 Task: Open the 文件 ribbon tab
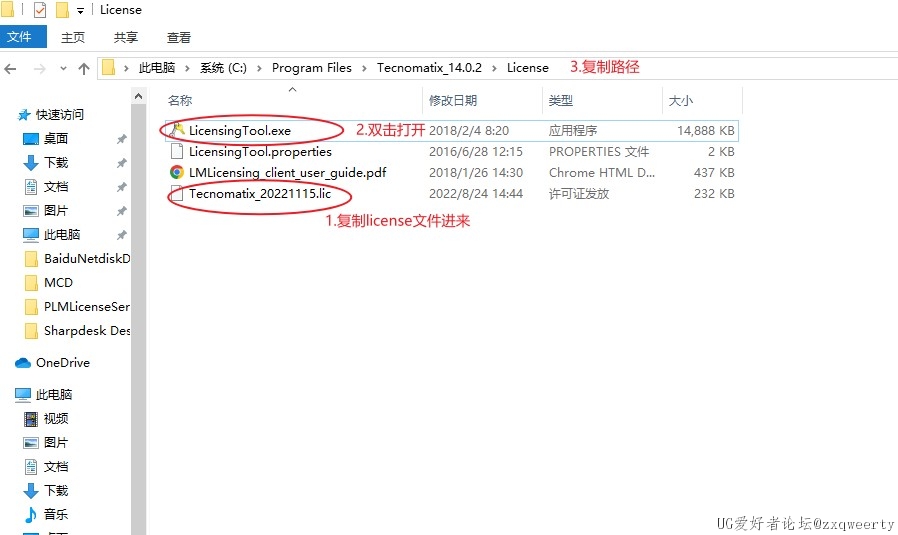pyautogui.click(x=23, y=37)
